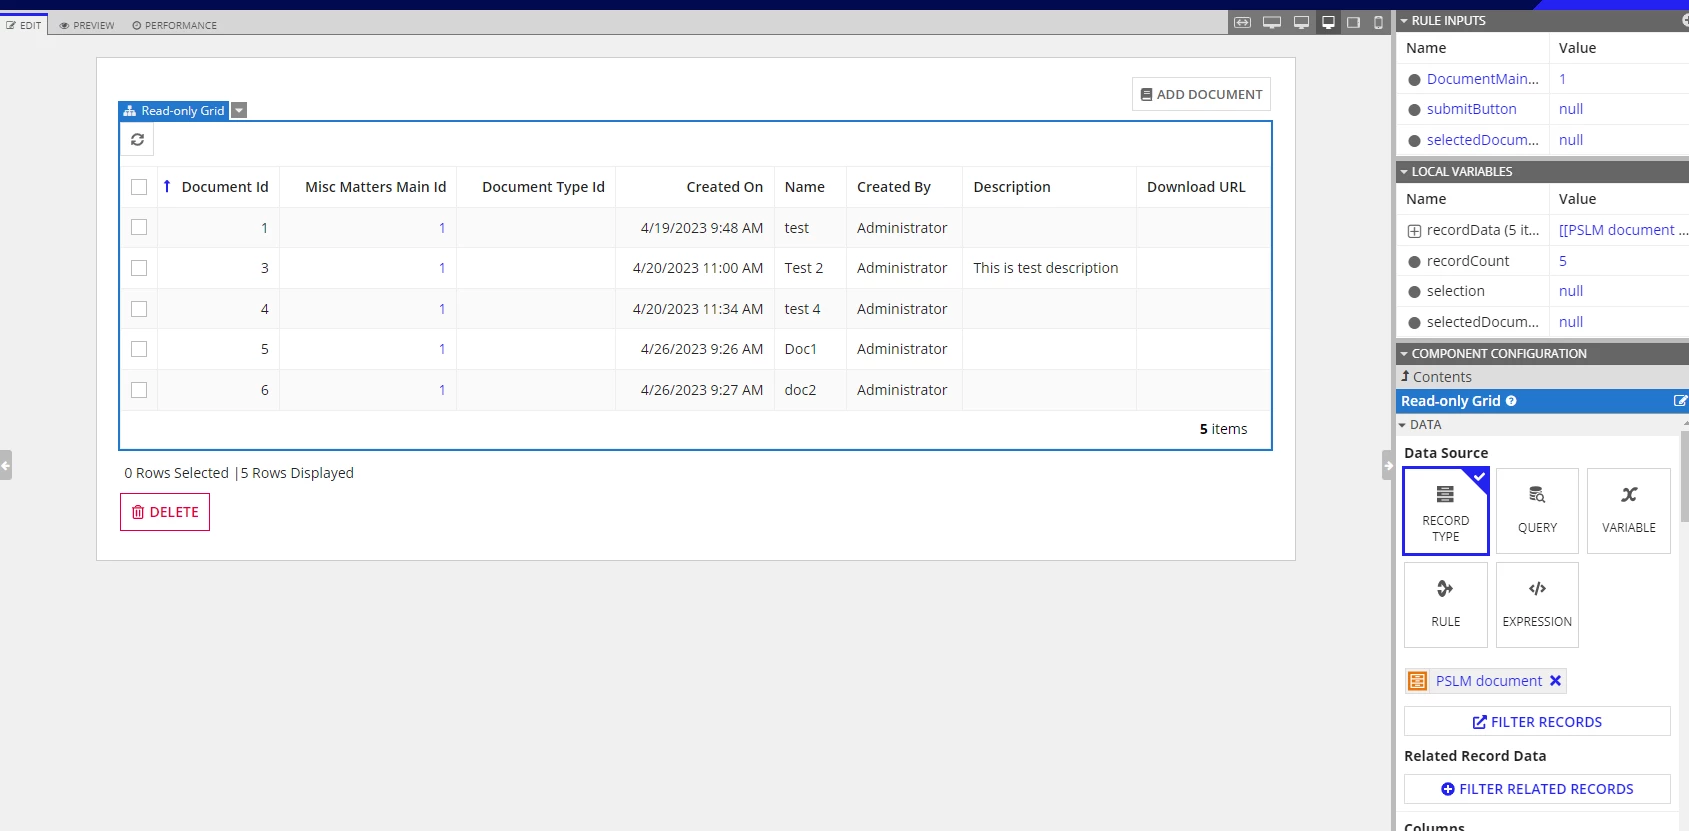Click the Read-only Grid component label
Screen dimensions: 1689x831
[x=174, y=111]
